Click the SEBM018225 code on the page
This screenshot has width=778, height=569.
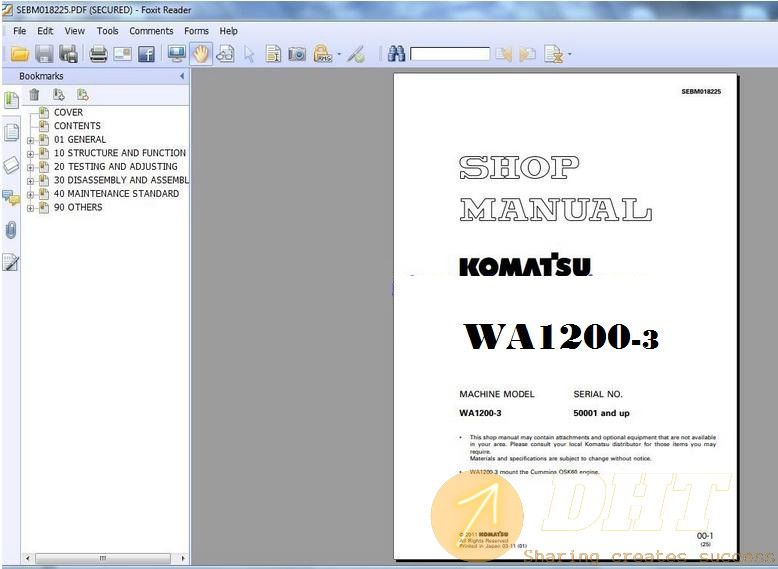[x=701, y=92]
